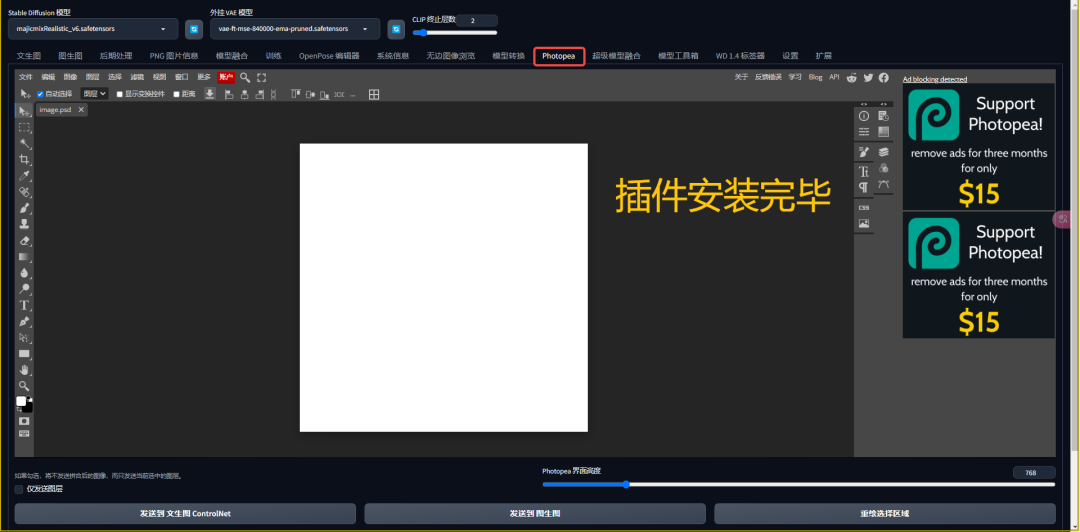Click the export download arrow icon
Image resolution: width=1080 pixels, height=532 pixels.
210,94
